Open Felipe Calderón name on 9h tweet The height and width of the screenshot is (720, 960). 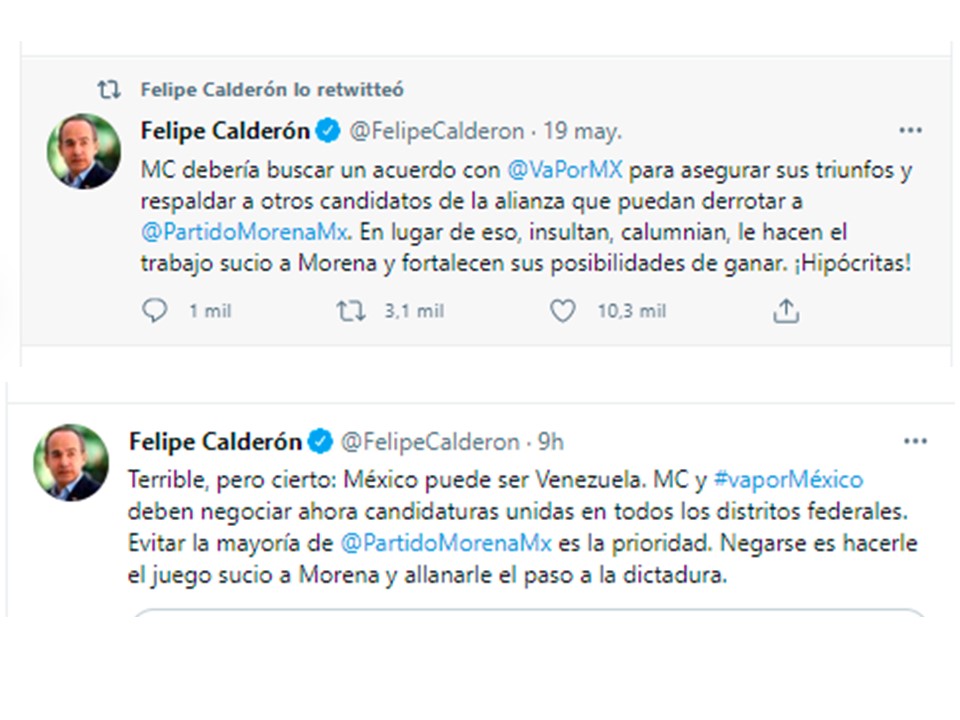215,441
